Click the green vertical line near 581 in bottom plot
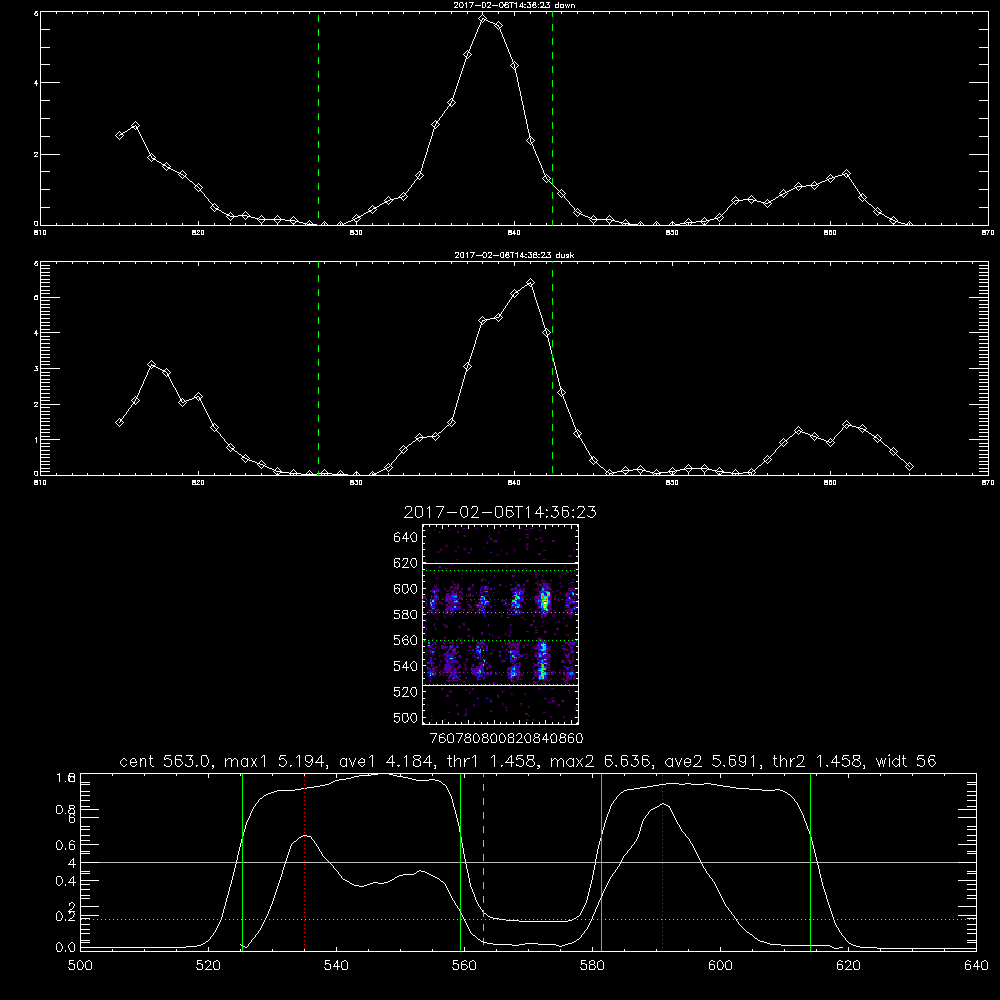 pos(601,862)
